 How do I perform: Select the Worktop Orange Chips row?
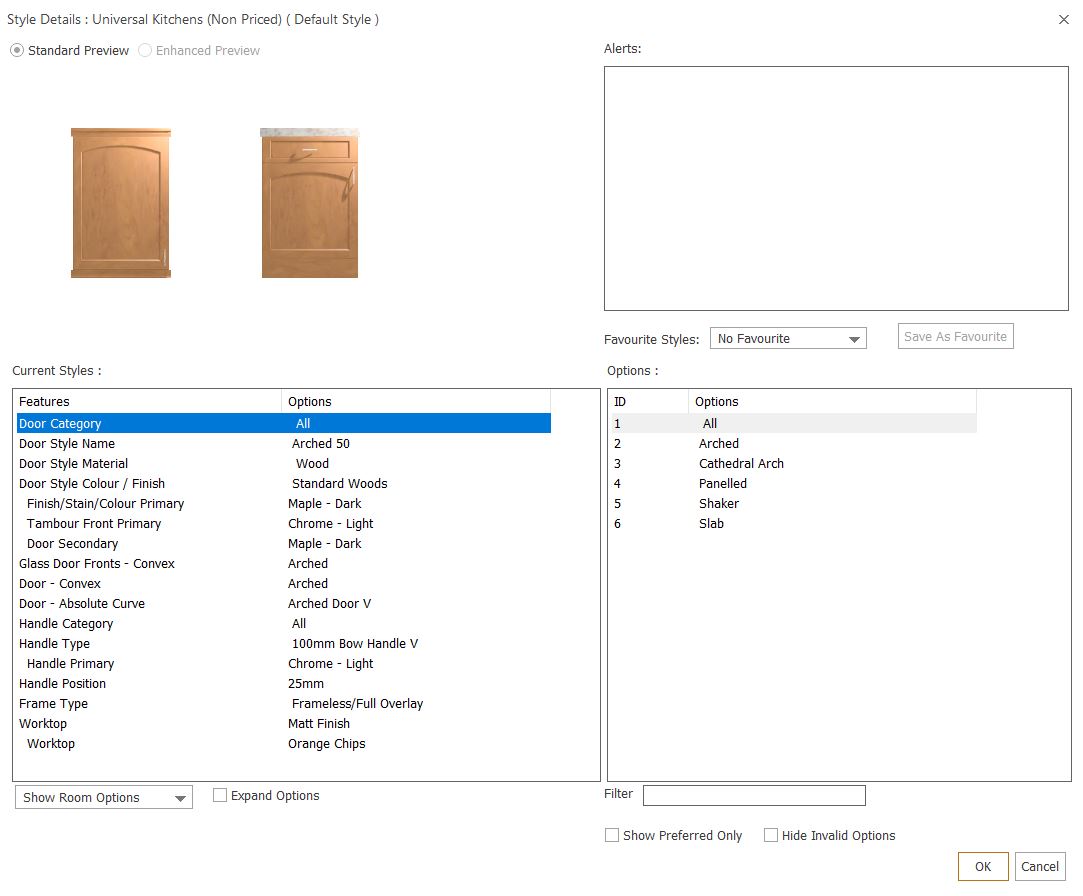tap(284, 743)
